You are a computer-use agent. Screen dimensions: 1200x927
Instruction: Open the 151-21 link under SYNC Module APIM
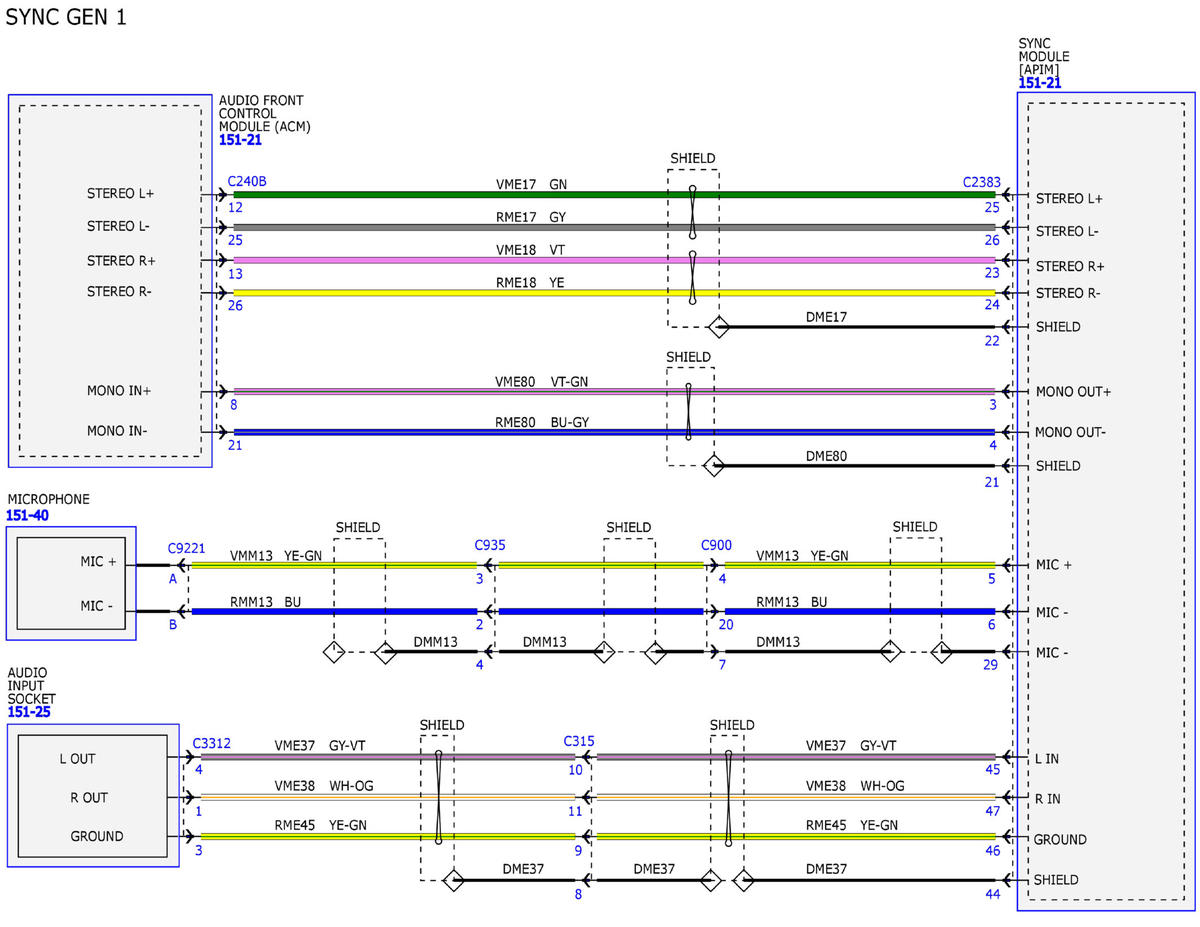(x=1039, y=83)
